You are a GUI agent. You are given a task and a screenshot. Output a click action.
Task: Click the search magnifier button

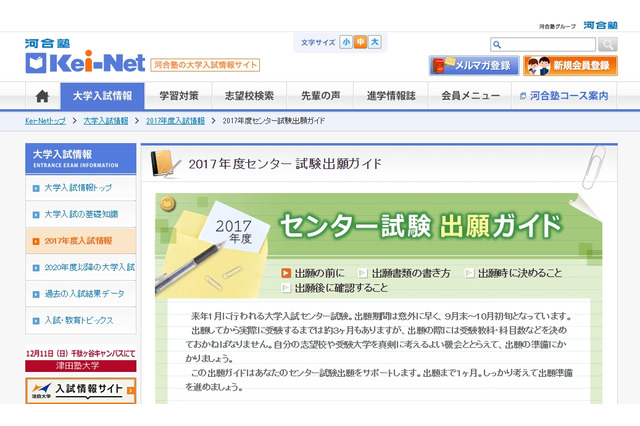(x=607, y=44)
